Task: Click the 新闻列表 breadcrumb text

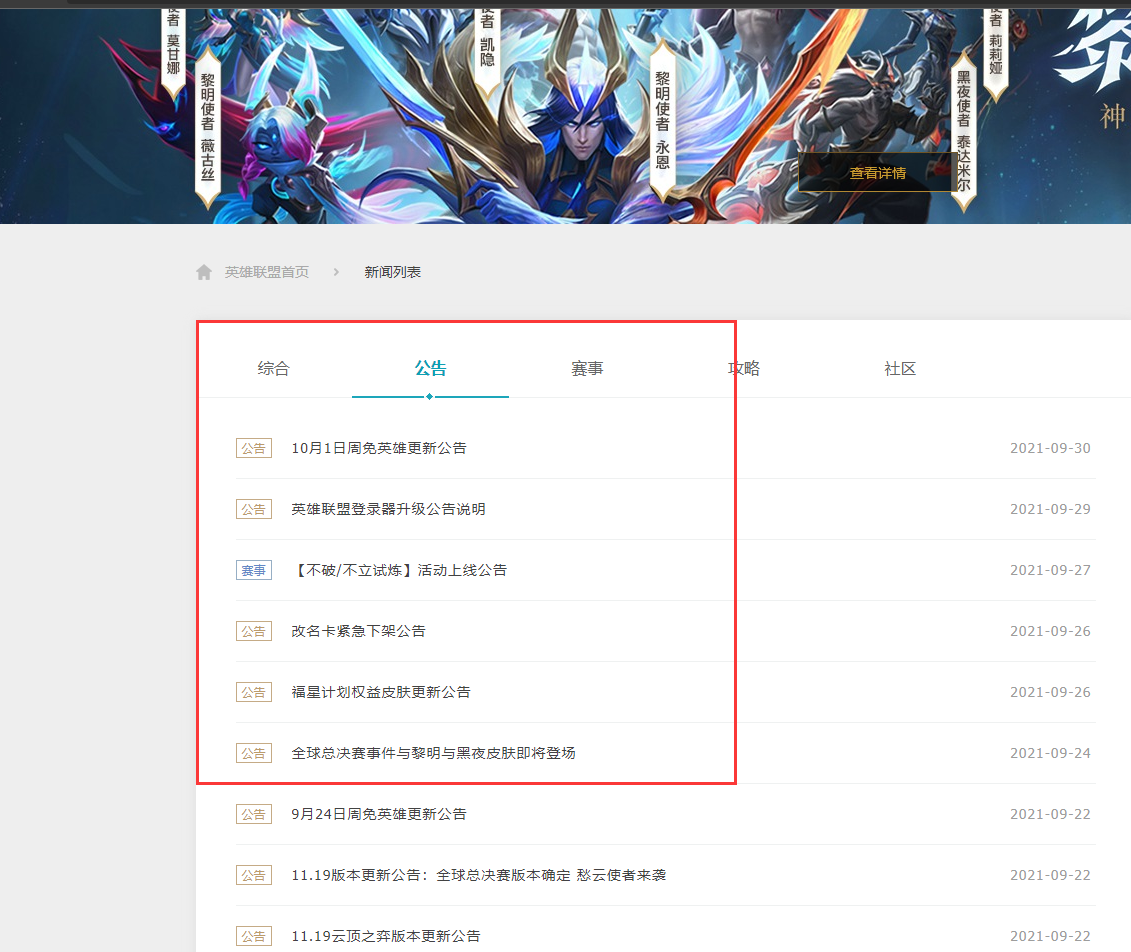Action: pos(392,272)
